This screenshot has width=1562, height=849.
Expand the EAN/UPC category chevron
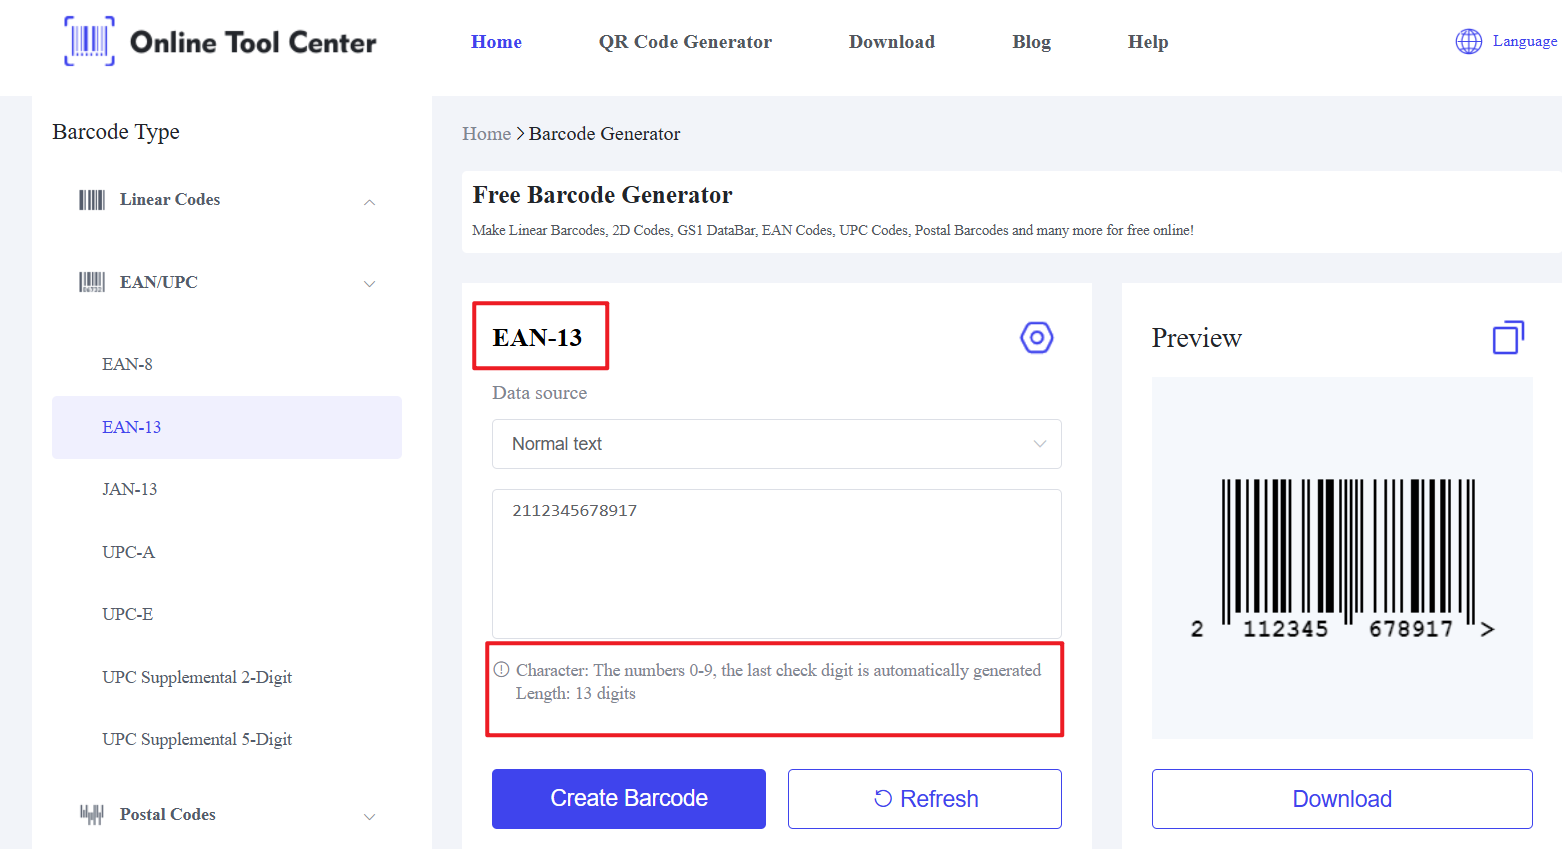[369, 284]
